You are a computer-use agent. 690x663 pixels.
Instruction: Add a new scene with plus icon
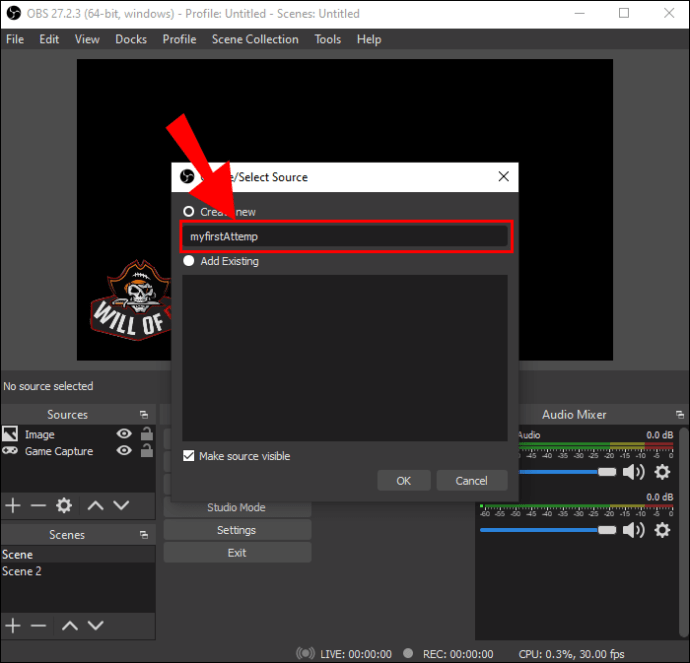pyautogui.click(x=13, y=625)
